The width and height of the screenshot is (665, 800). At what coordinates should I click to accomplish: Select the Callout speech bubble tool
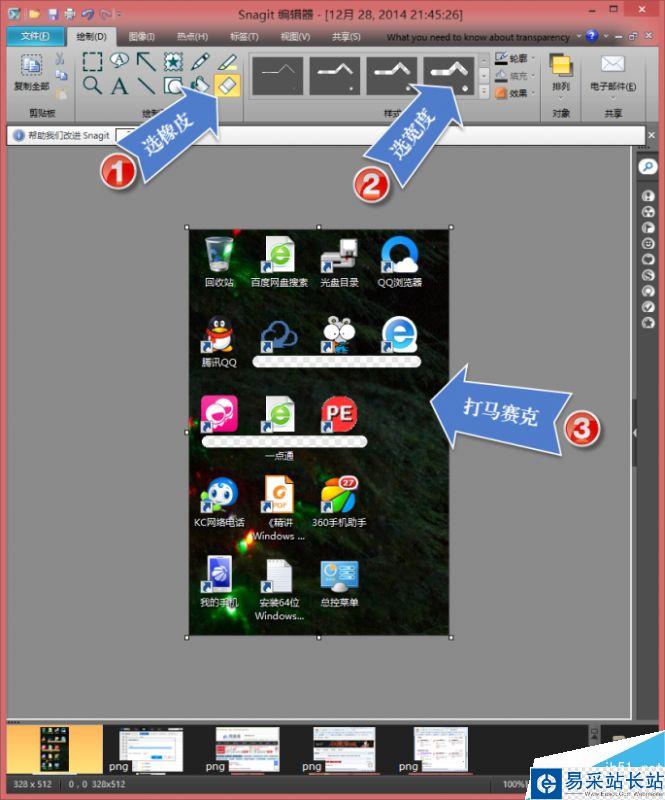tap(119, 60)
